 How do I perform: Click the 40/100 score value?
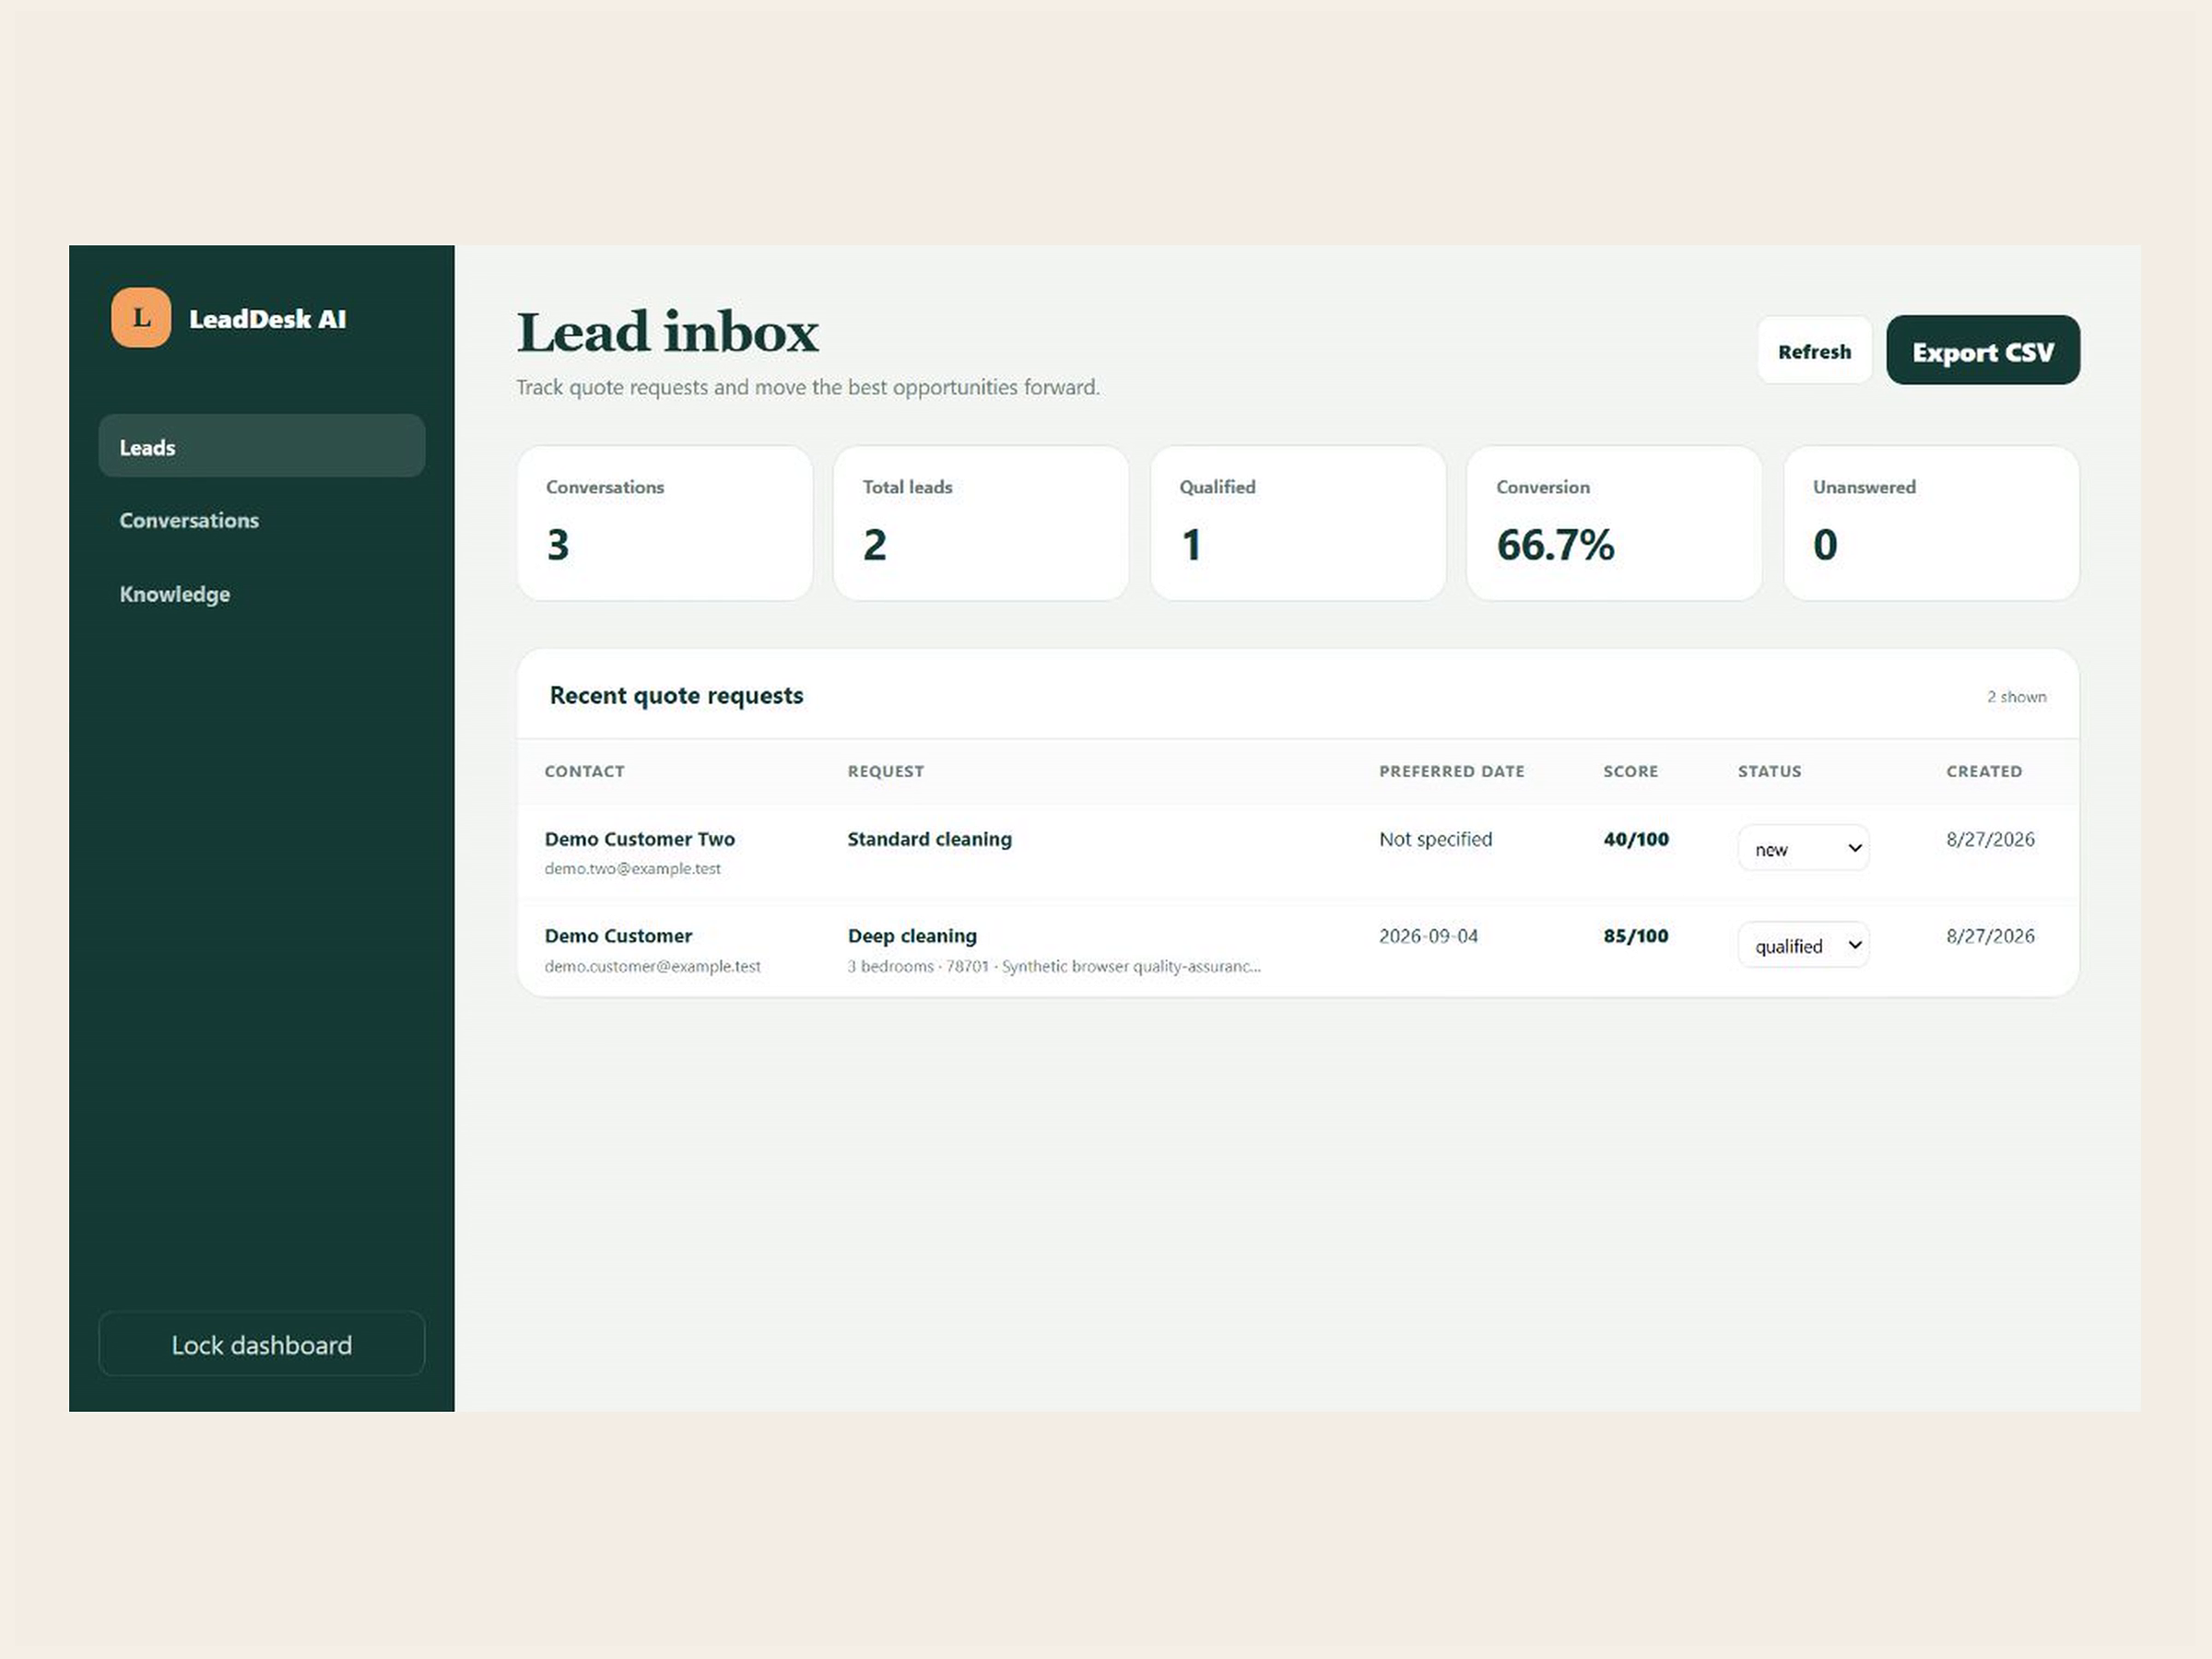point(1636,839)
